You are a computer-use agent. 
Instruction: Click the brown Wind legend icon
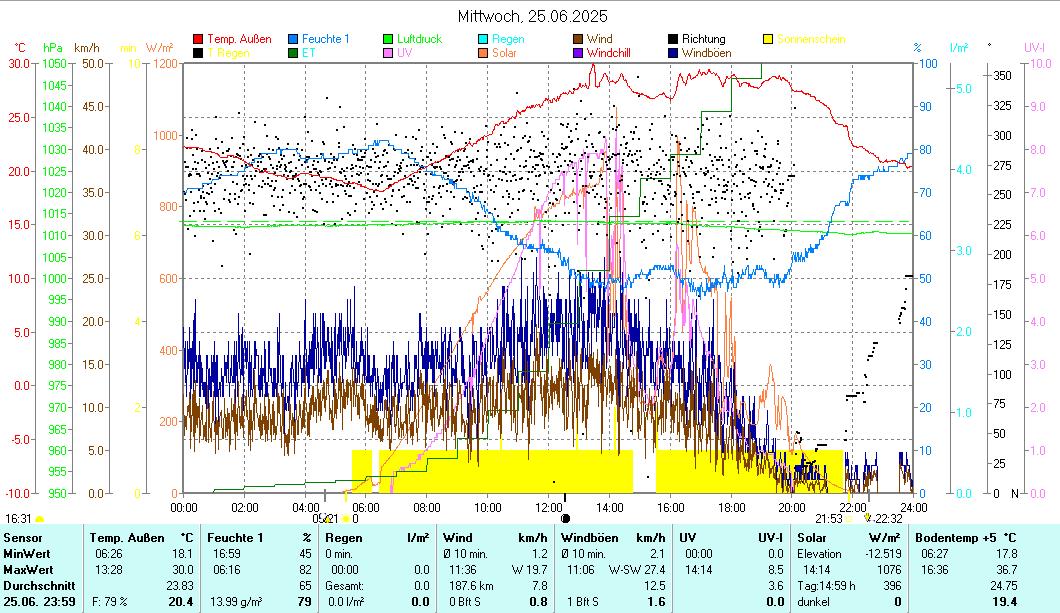(578, 39)
